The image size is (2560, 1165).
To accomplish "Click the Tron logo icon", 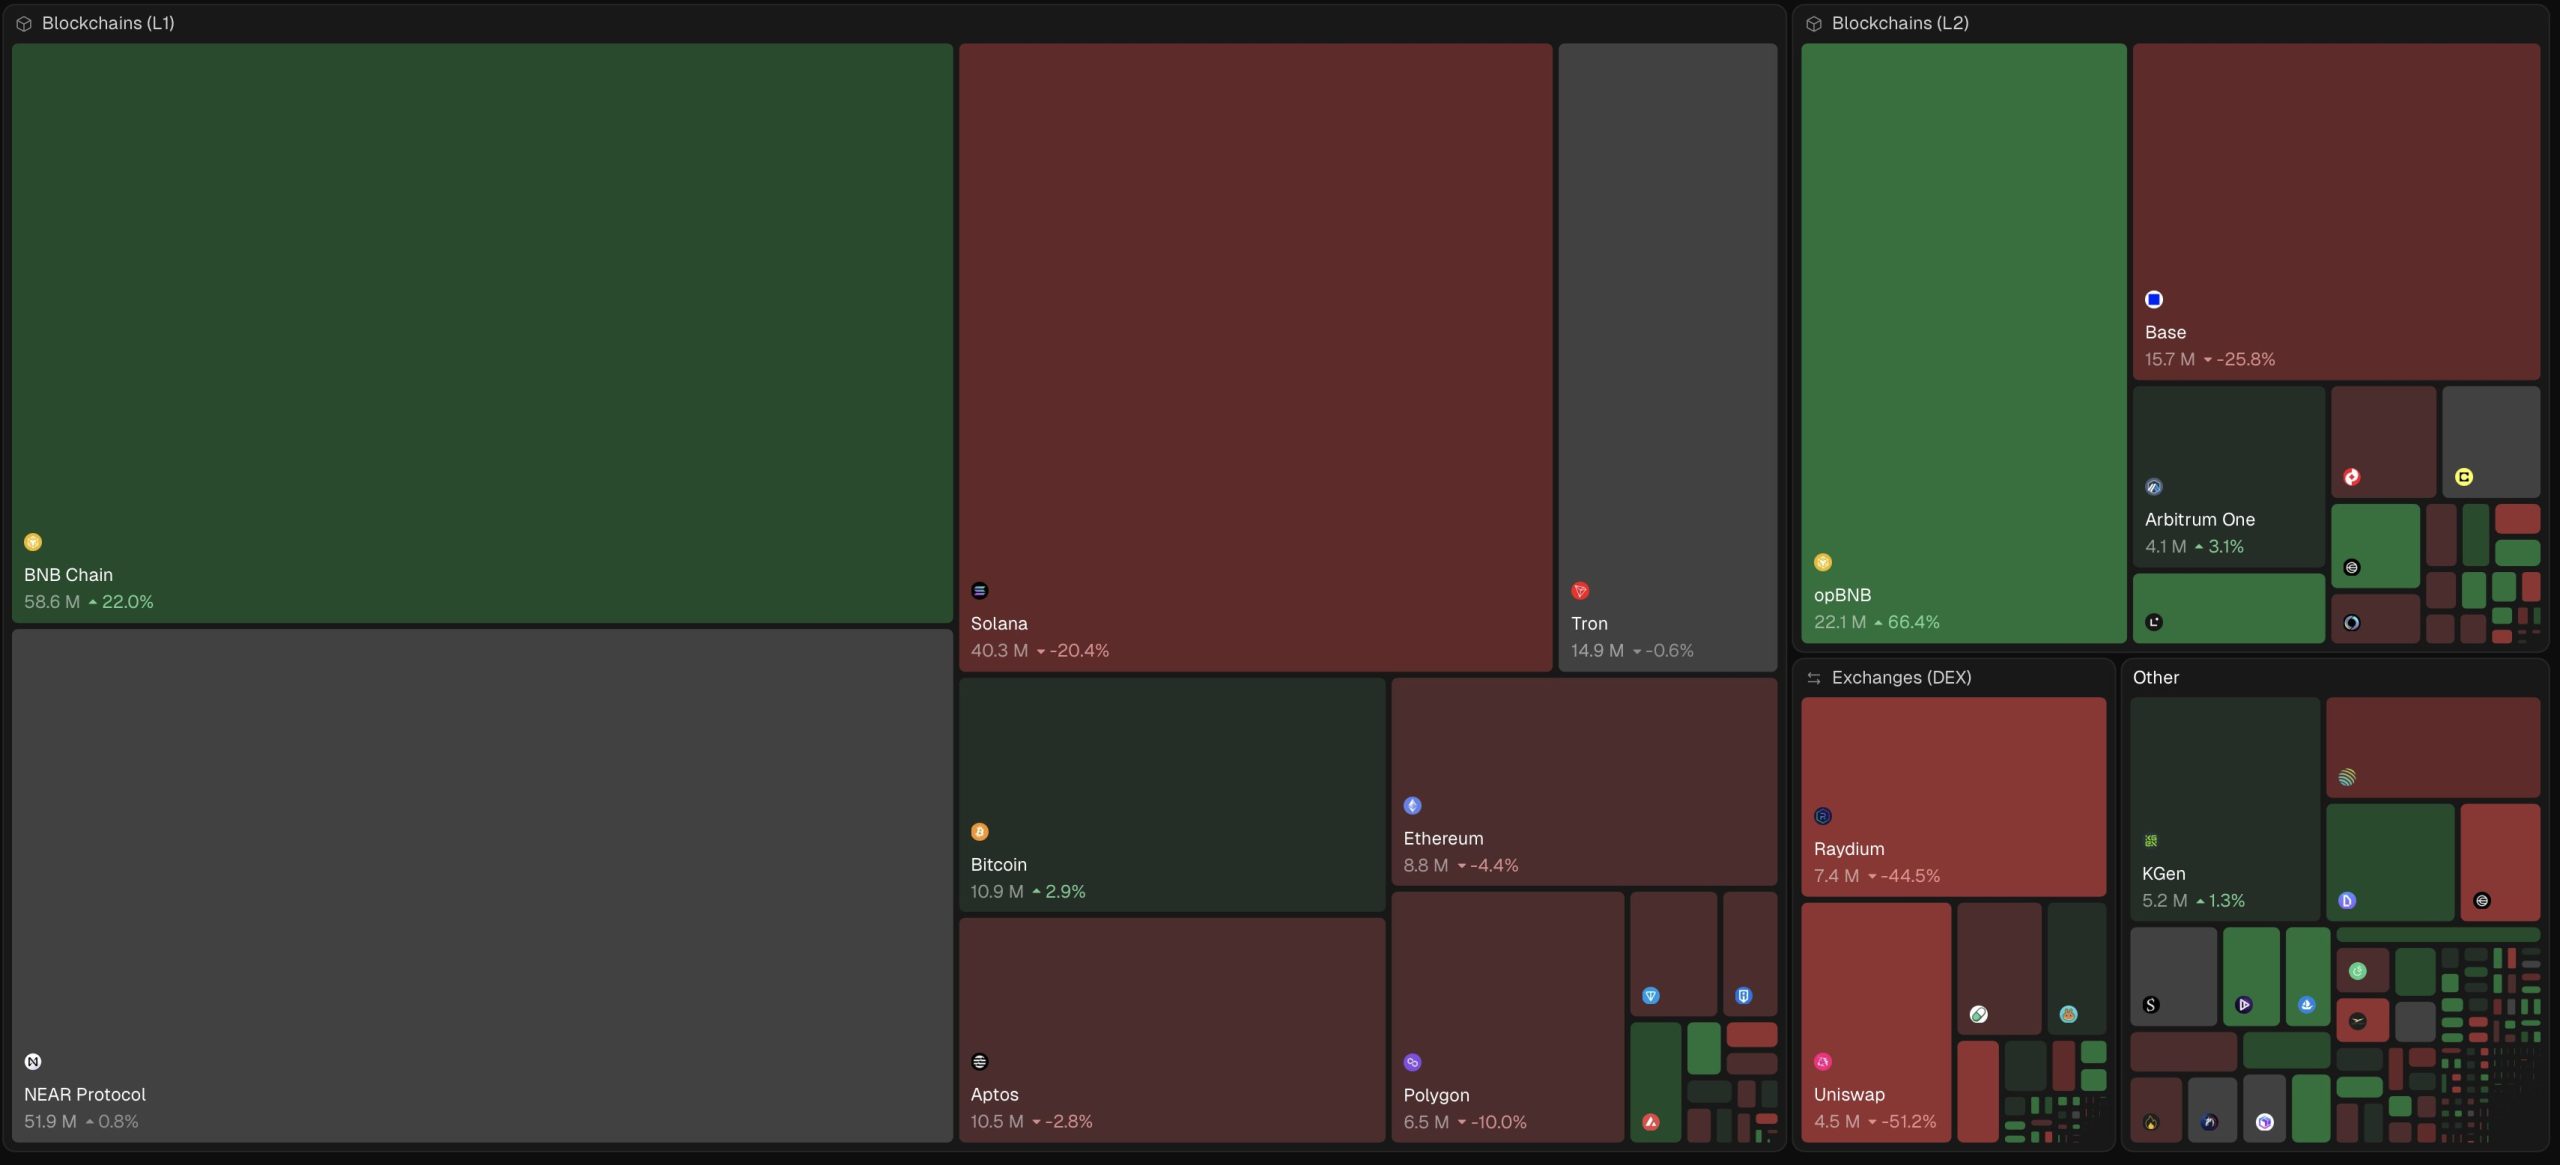I will (1580, 591).
